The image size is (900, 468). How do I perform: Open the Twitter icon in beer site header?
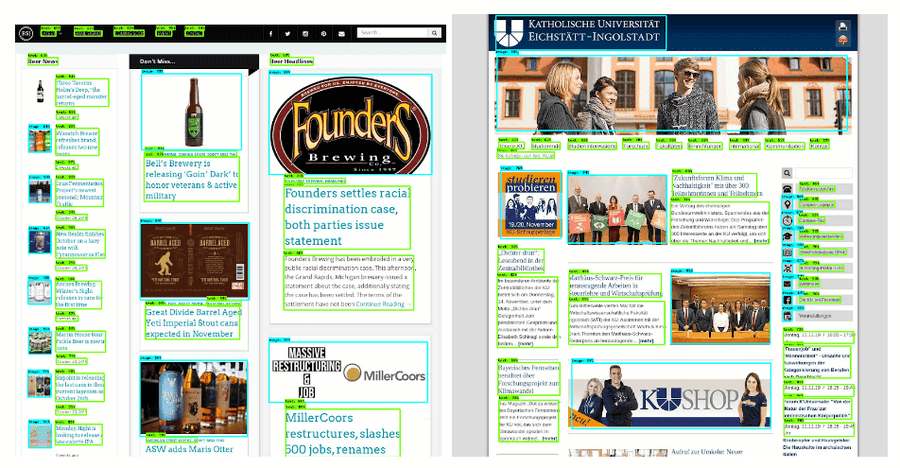tap(288, 34)
